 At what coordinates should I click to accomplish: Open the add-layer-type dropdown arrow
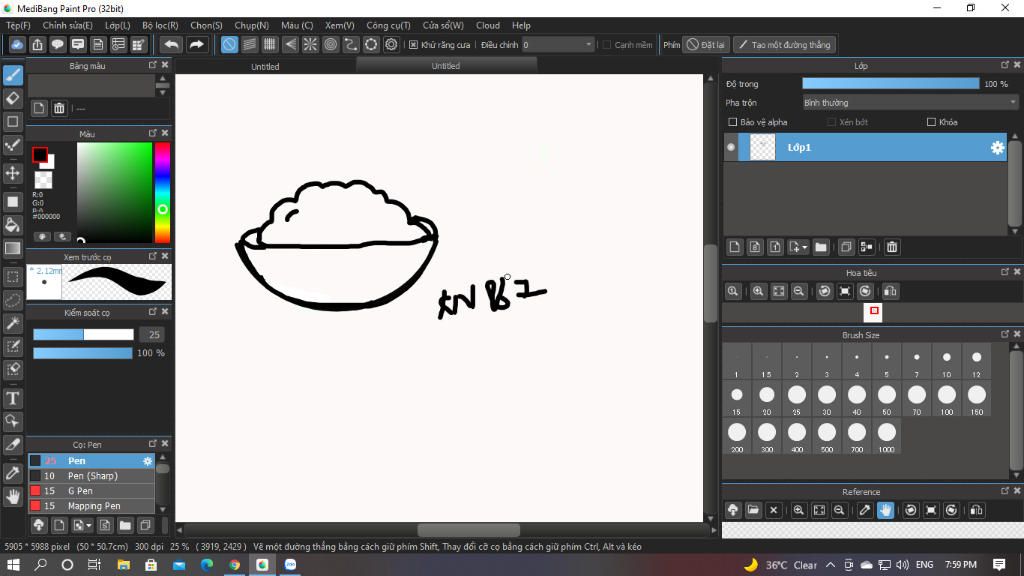tap(805, 247)
